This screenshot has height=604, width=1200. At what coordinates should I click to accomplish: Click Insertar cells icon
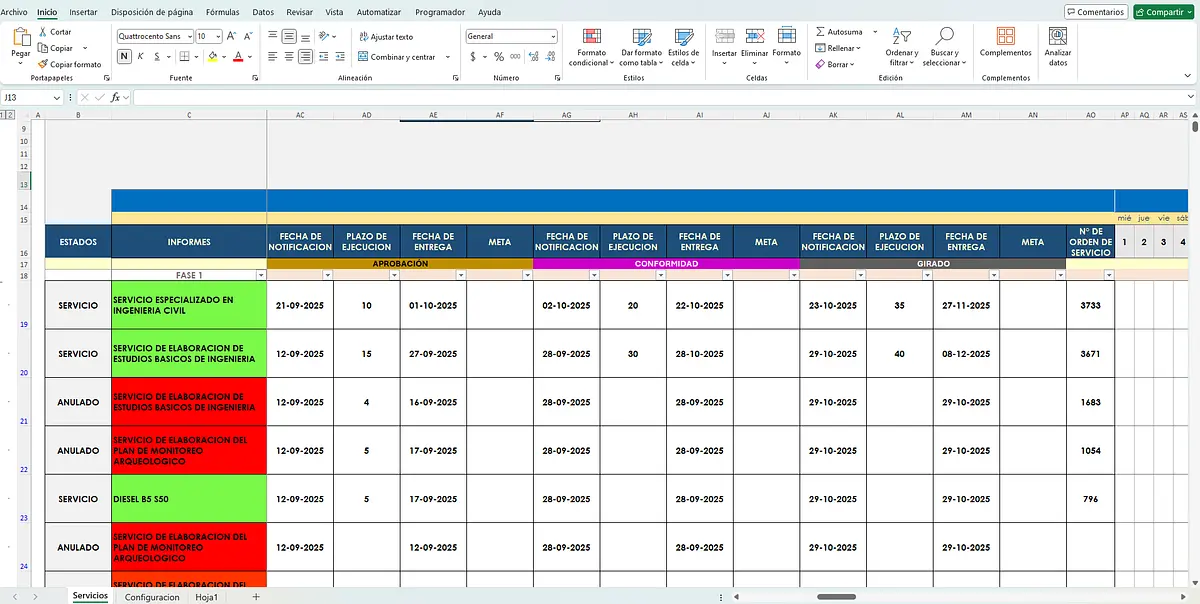(x=724, y=37)
